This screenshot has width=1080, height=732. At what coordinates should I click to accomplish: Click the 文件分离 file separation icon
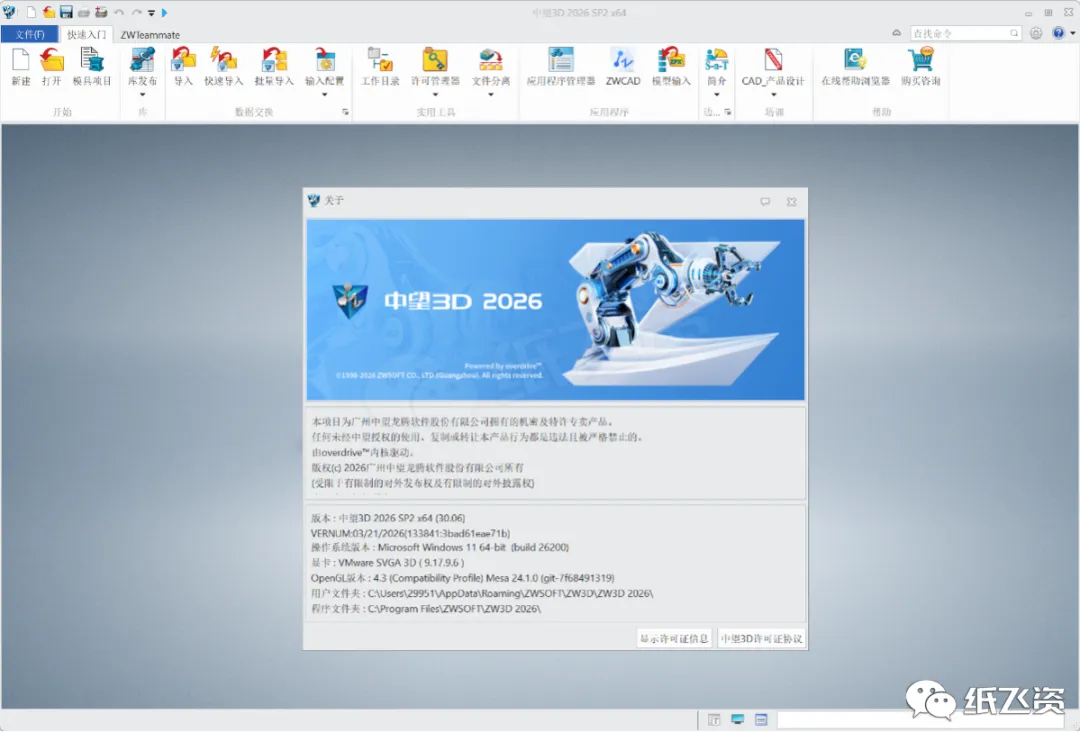(491, 61)
